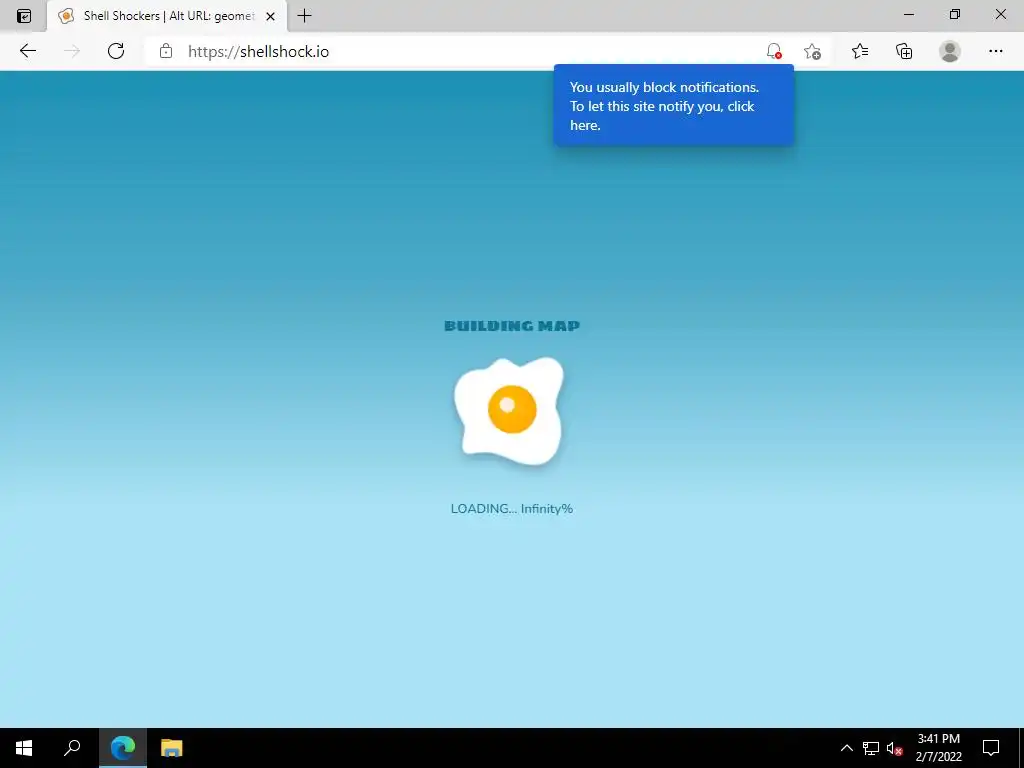Add this page to favorites

click(x=812, y=51)
